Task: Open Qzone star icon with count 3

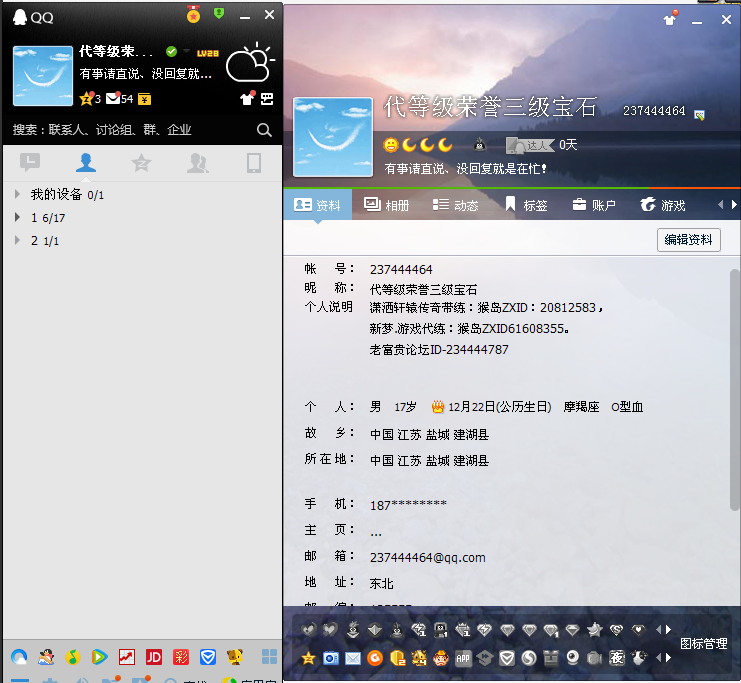Action: [90, 98]
